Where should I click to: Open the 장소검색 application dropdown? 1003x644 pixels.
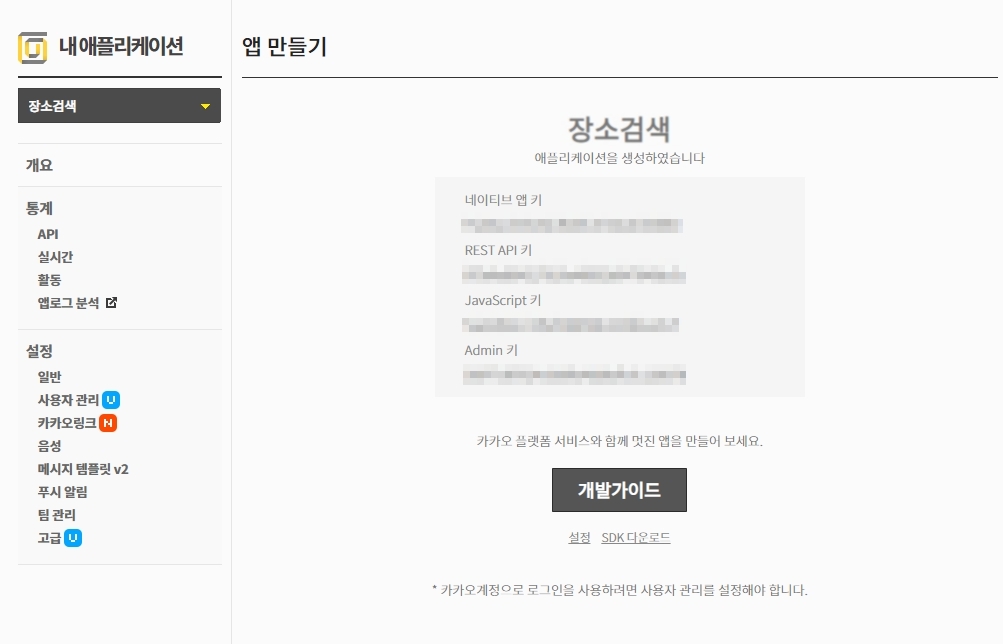click(119, 106)
